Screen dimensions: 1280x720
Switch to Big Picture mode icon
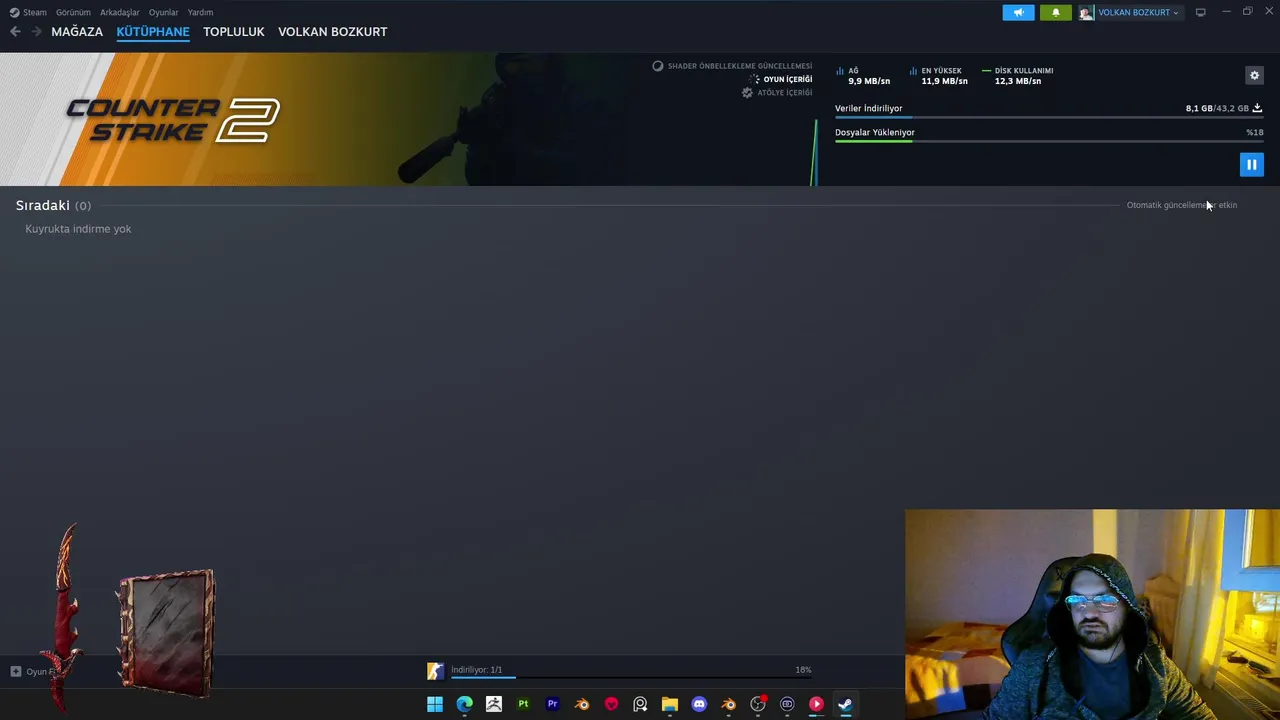1200,12
